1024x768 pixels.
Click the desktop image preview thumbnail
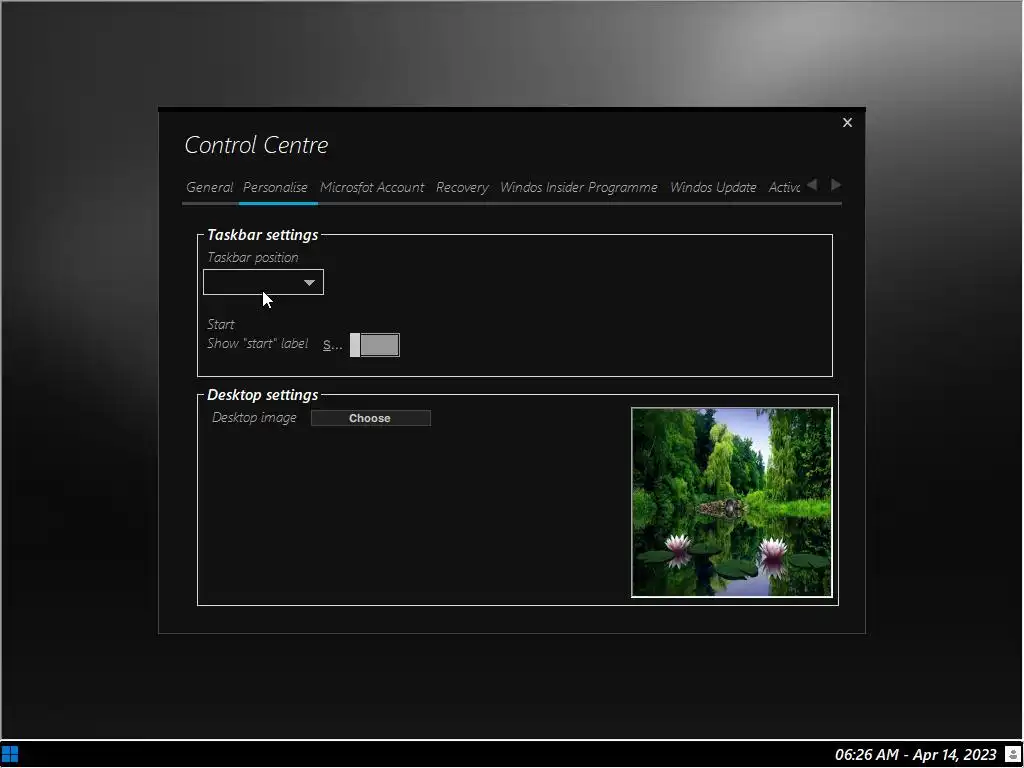click(731, 502)
